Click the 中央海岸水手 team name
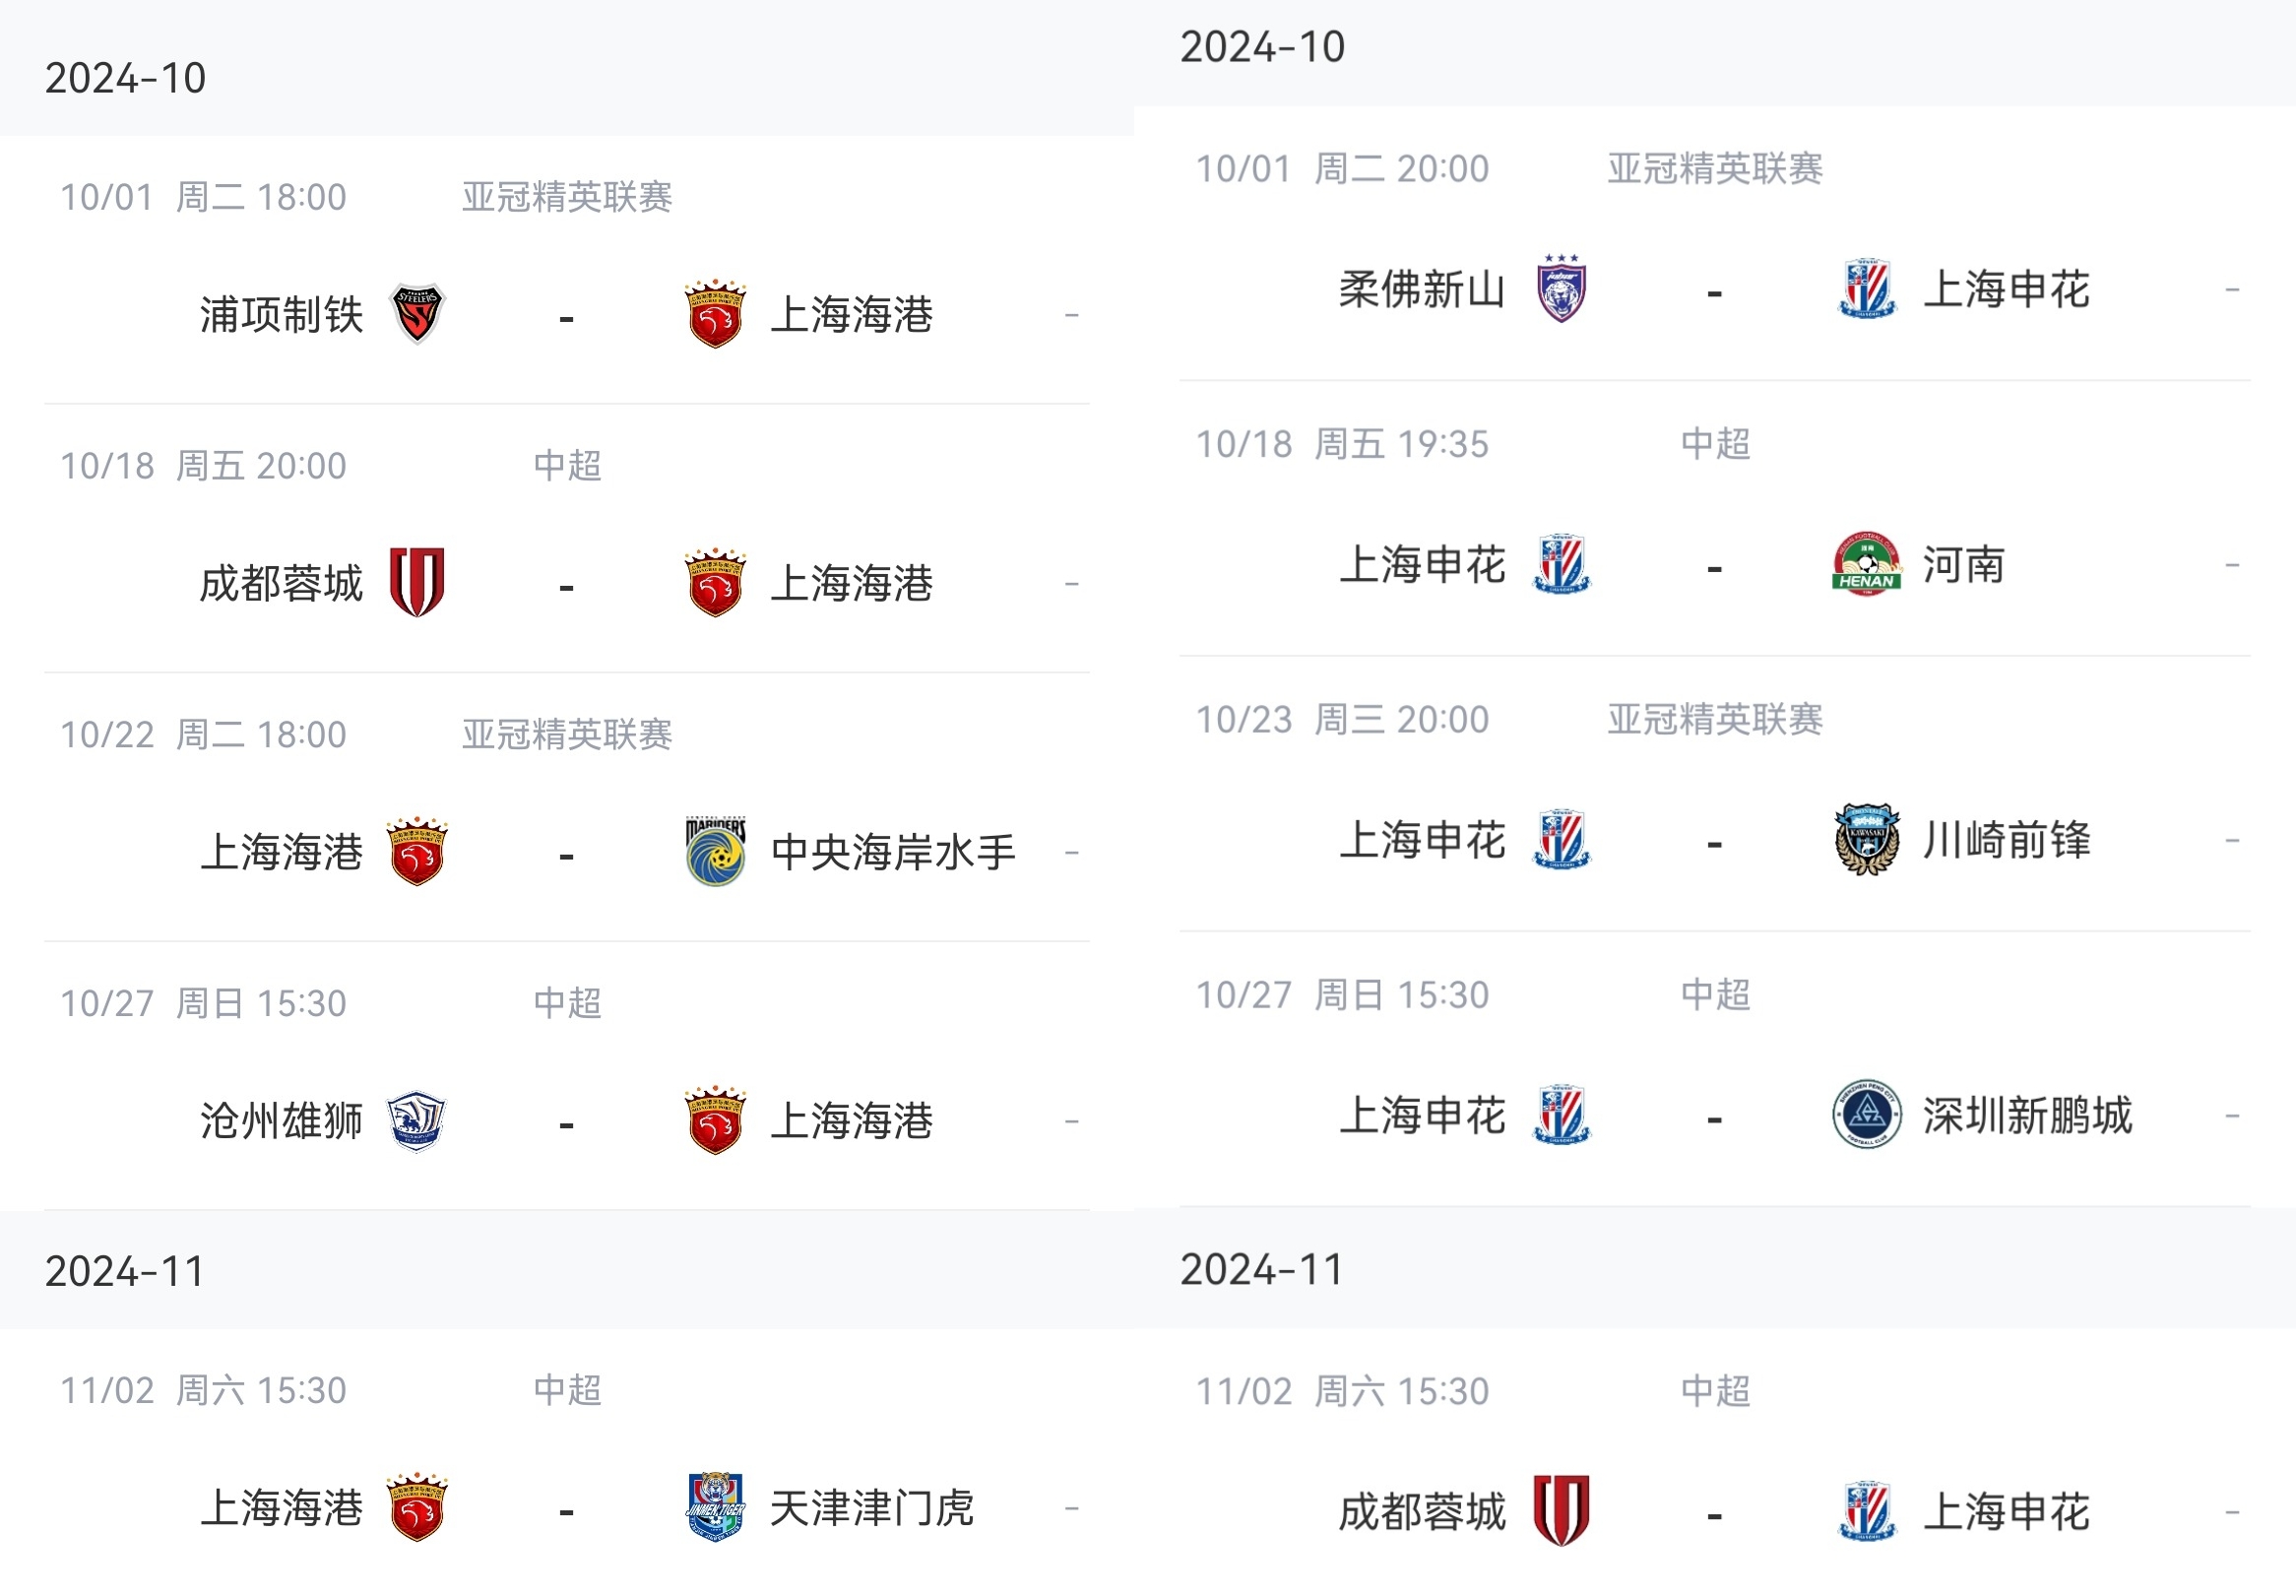This screenshot has width=2296, height=1596. (x=893, y=852)
